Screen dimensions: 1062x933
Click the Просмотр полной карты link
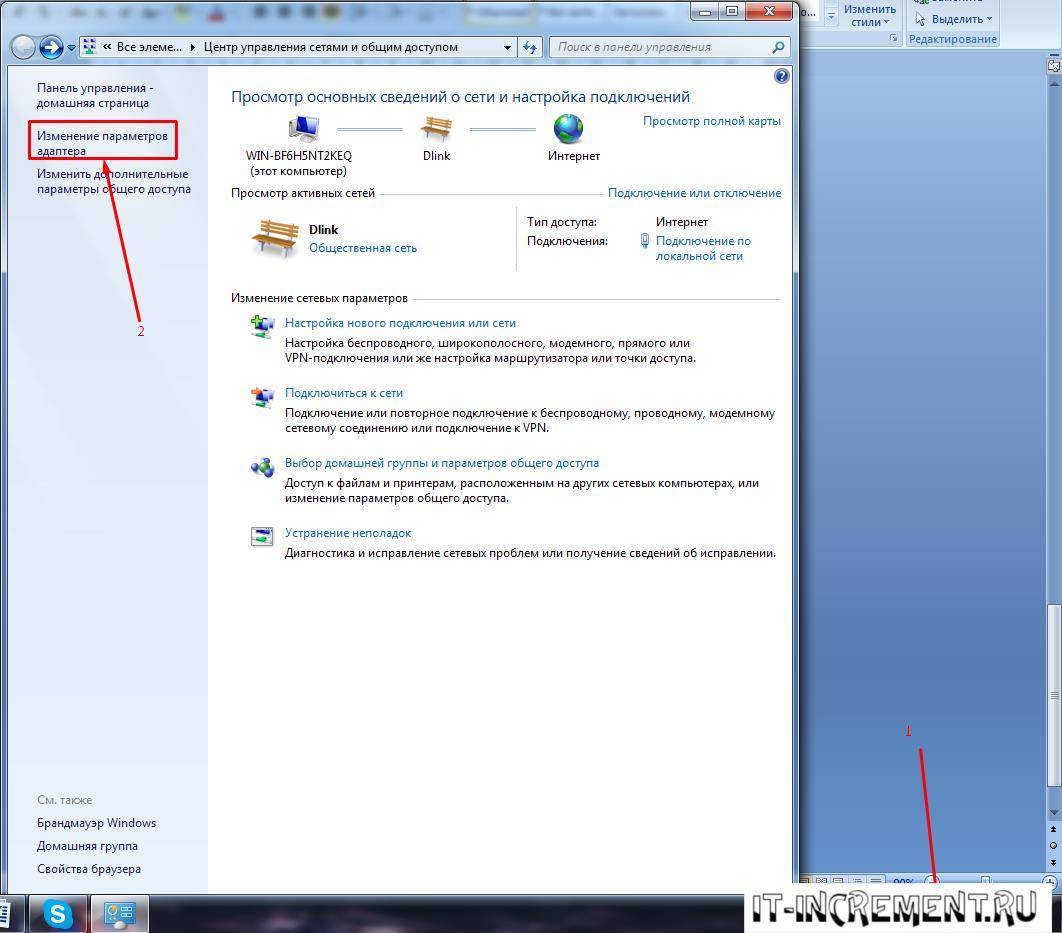[711, 121]
